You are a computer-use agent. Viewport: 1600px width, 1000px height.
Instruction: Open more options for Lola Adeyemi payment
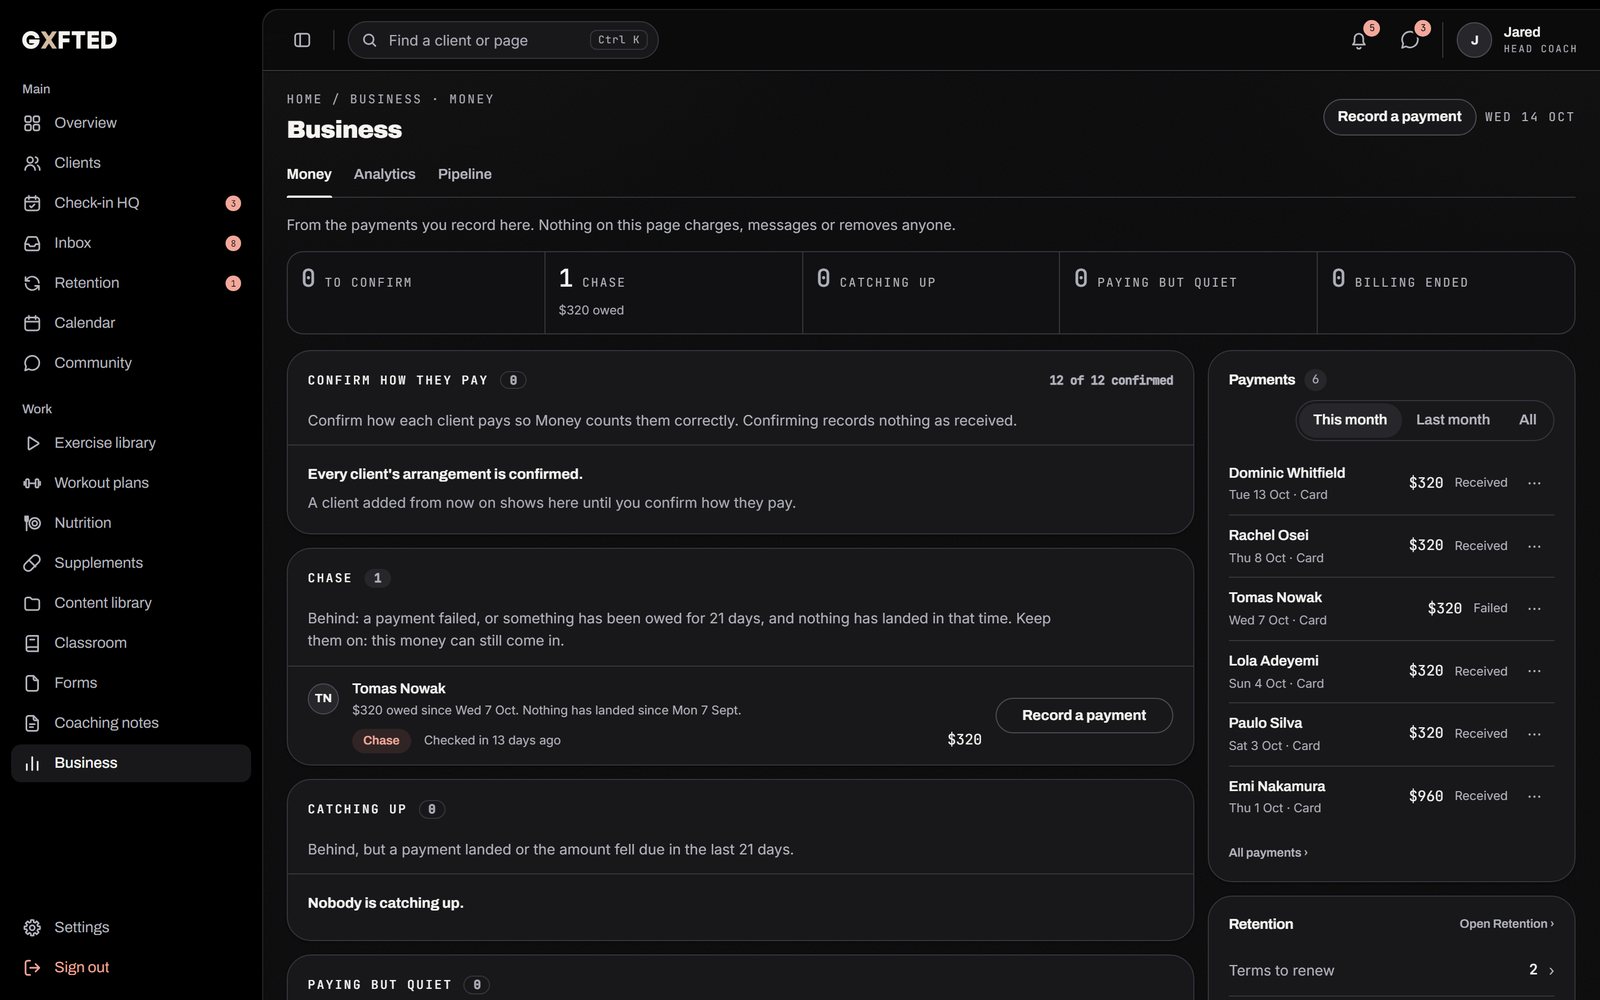1534,671
